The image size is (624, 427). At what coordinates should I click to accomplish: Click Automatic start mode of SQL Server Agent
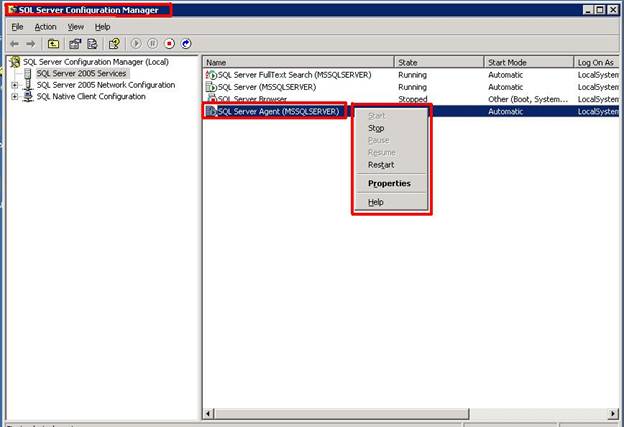pyautogui.click(x=505, y=111)
